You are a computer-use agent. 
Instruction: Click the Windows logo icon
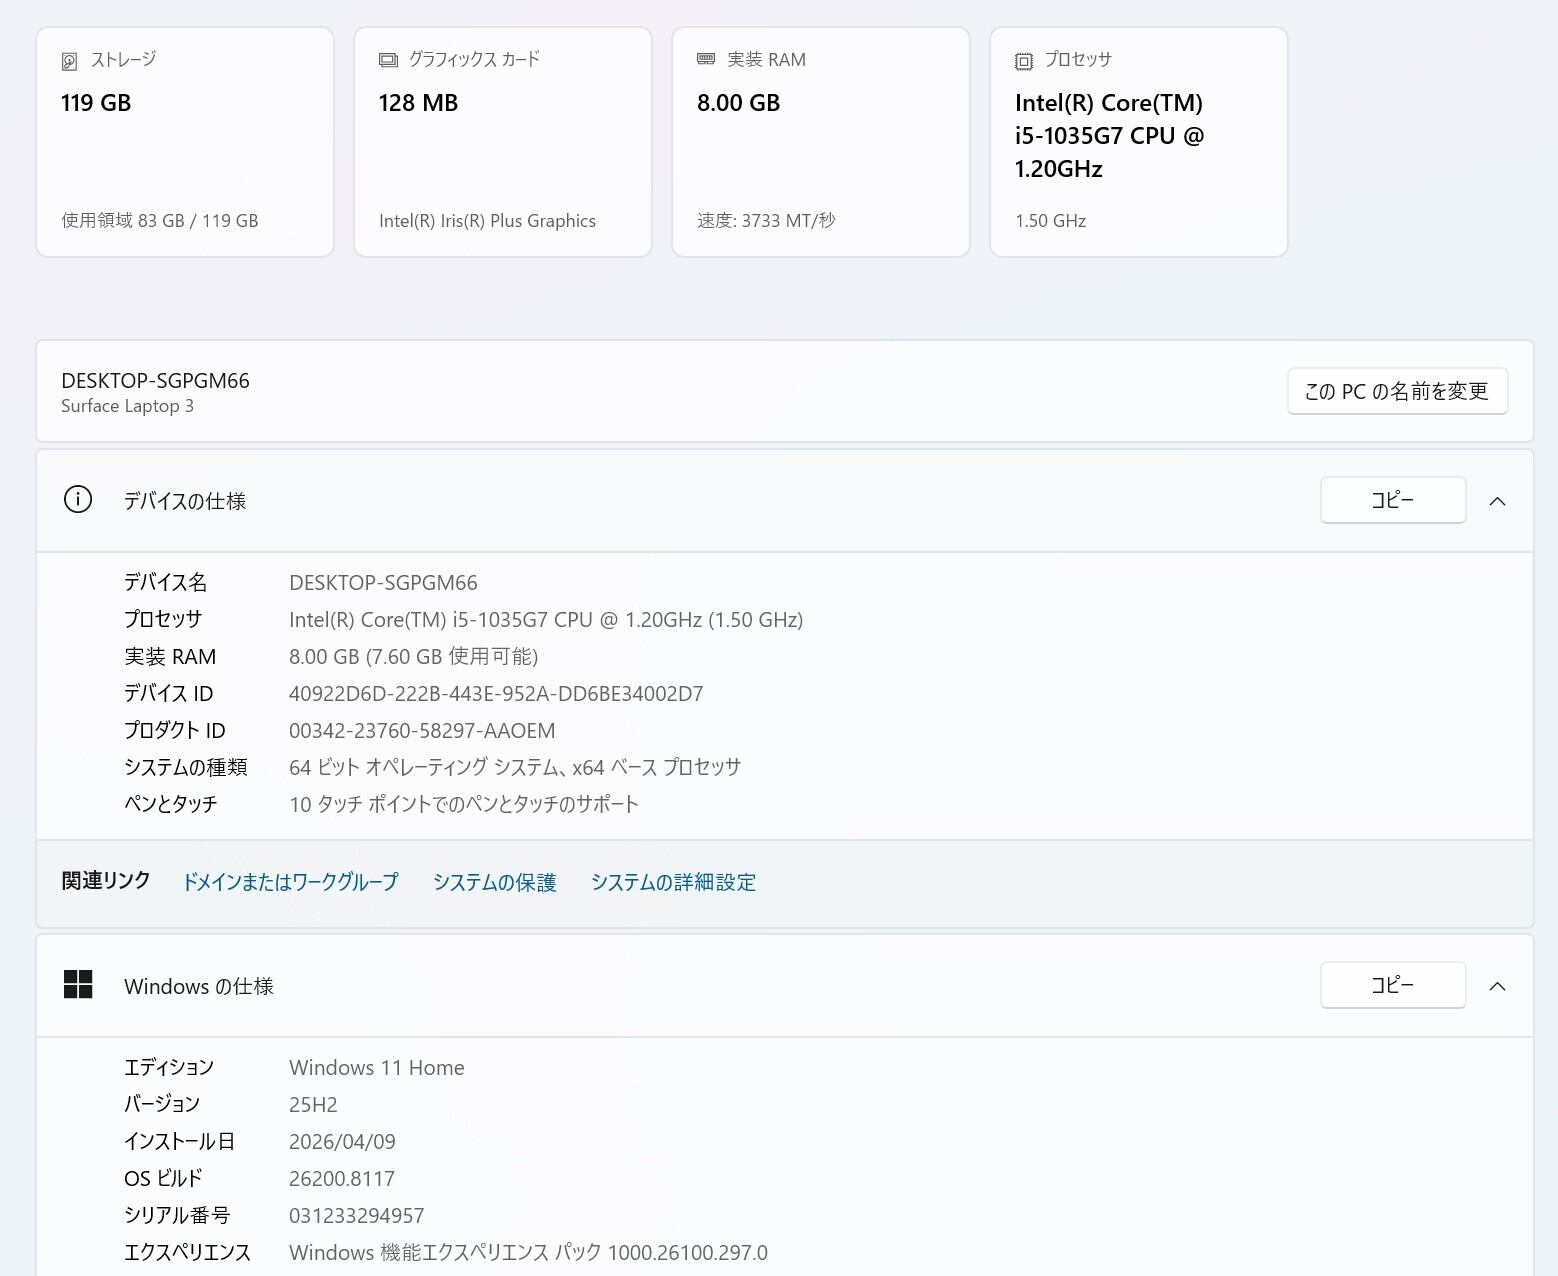(78, 985)
